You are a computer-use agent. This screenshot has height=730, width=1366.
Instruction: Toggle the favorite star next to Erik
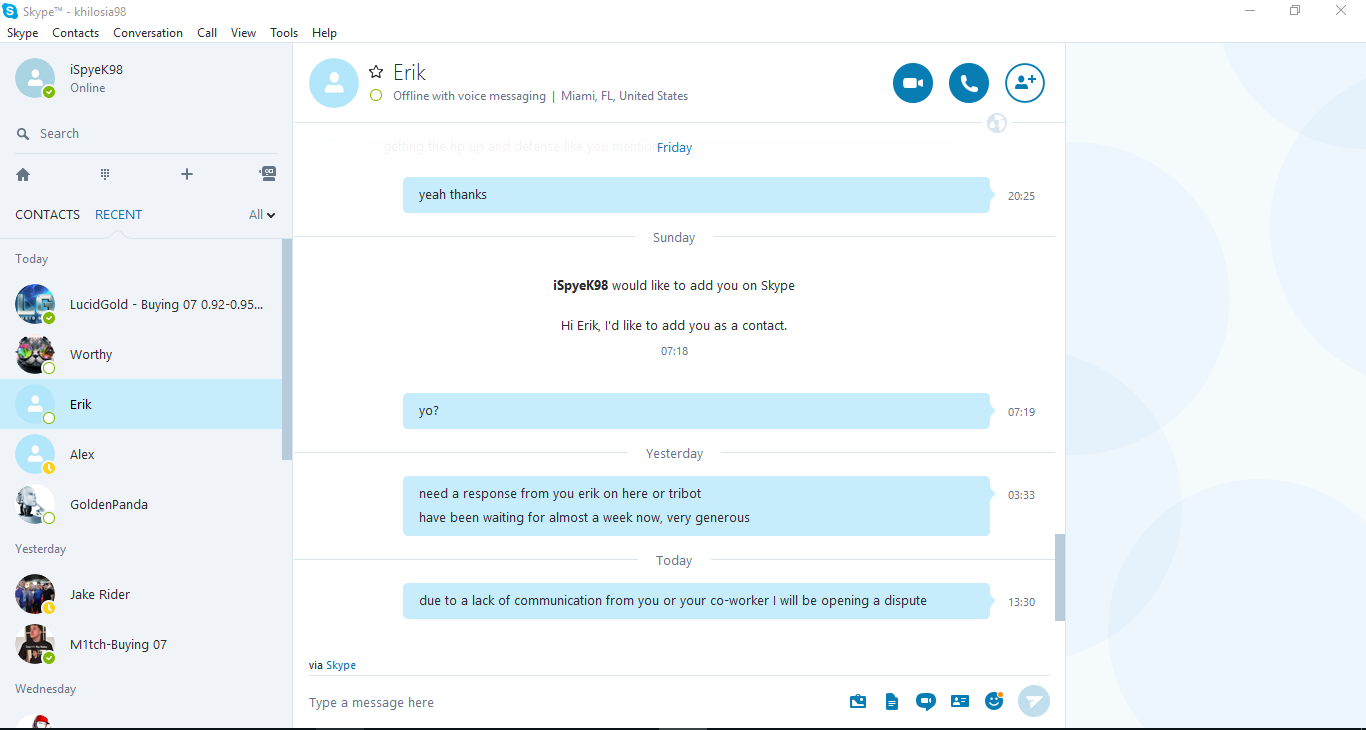(x=376, y=71)
